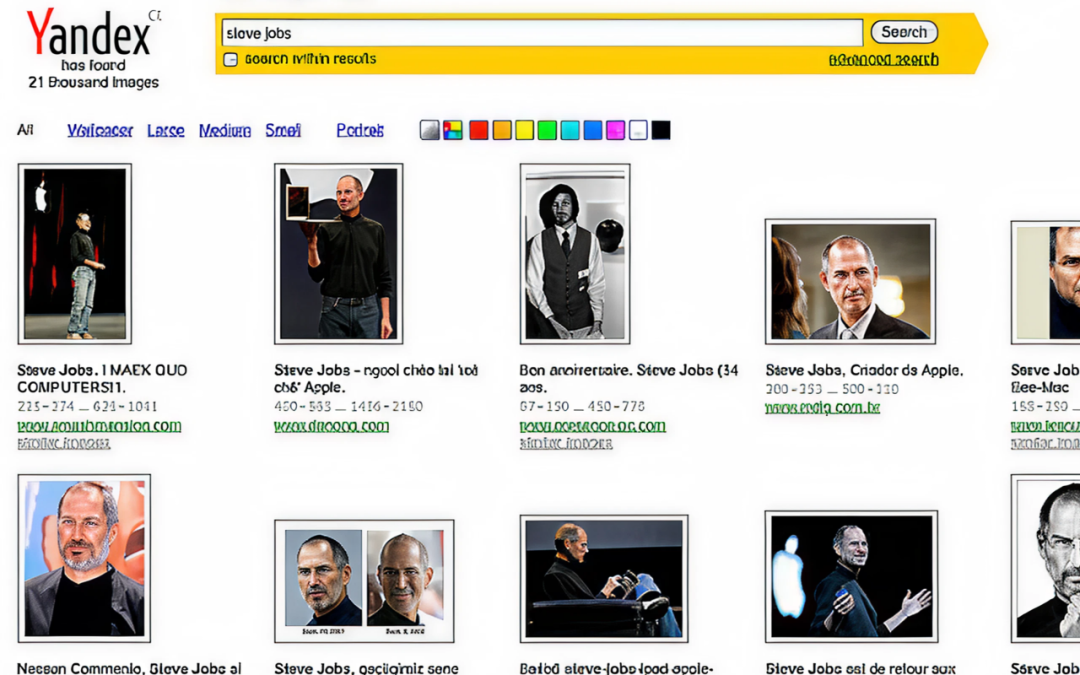
Task: Click the gray link under Bon anniversaire result
Action: (x=565, y=444)
